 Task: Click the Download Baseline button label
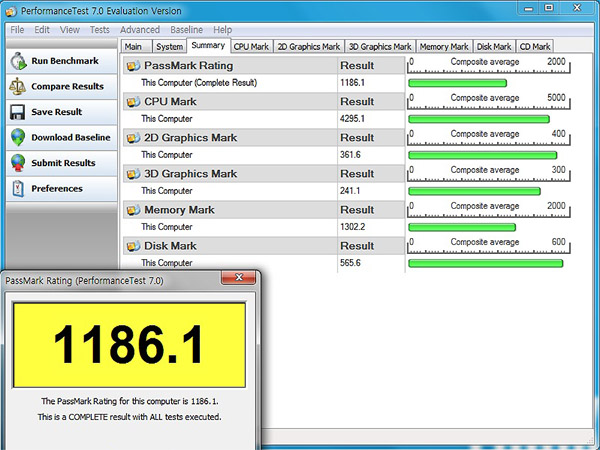coord(71,137)
